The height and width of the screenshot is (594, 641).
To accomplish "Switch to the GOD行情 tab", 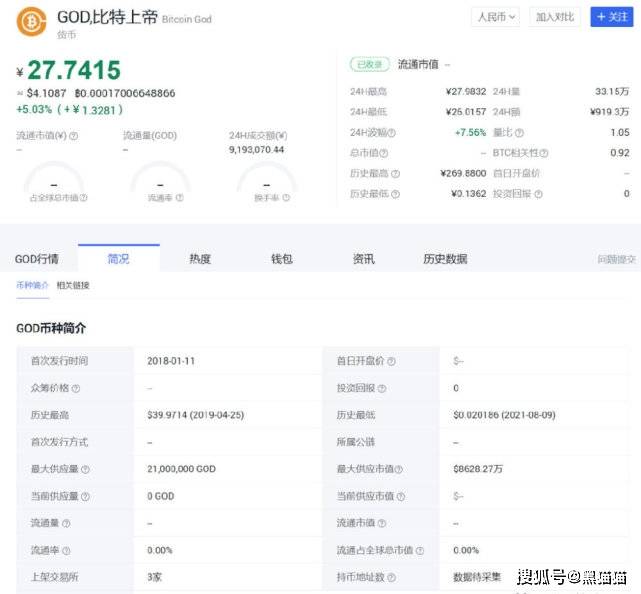I will [x=37, y=259].
